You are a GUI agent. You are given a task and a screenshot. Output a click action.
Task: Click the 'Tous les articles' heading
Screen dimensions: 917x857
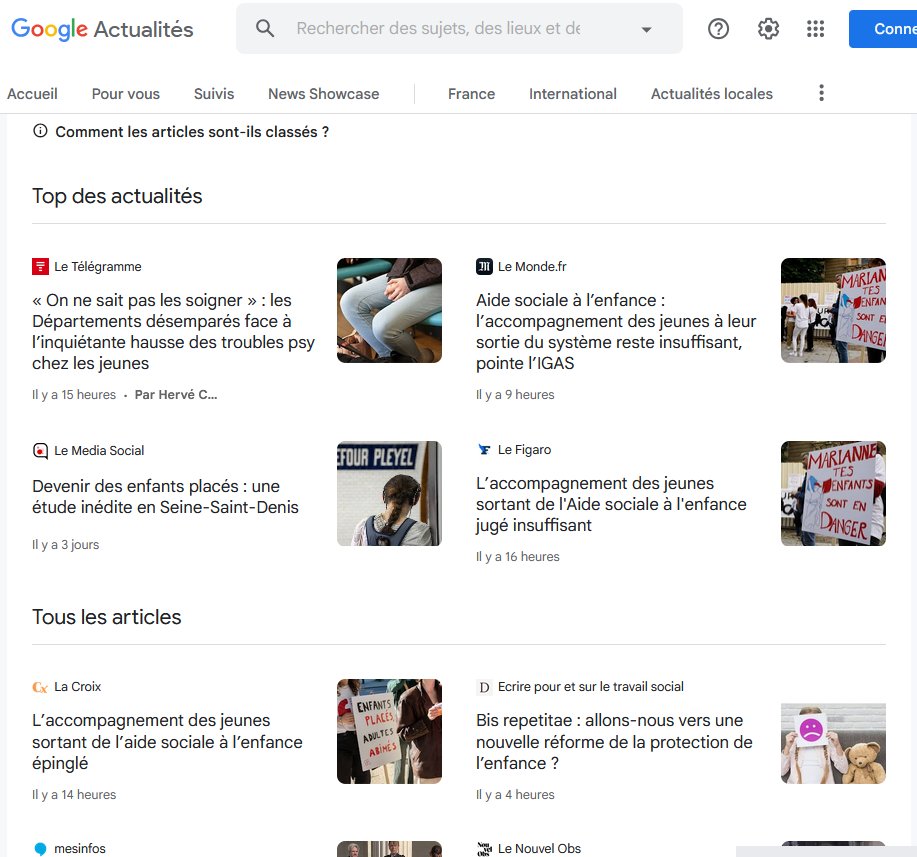coord(106,617)
